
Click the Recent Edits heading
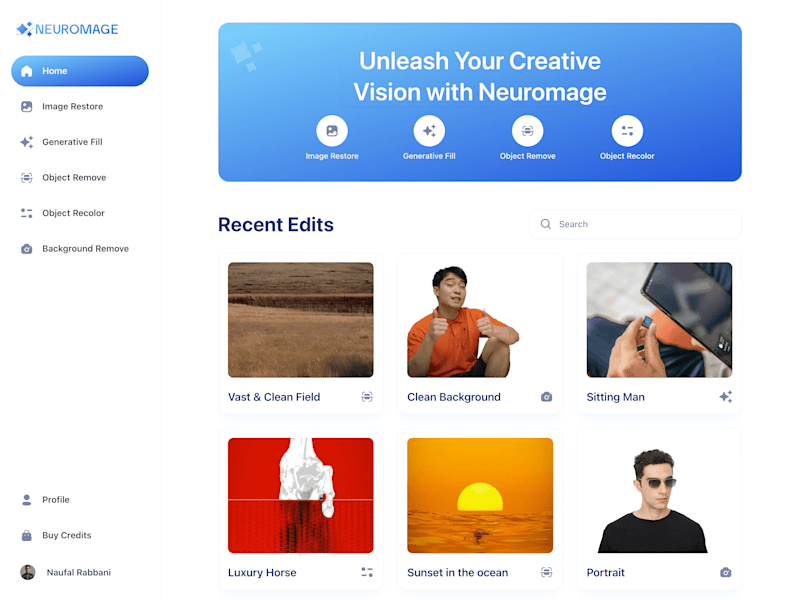coord(276,224)
